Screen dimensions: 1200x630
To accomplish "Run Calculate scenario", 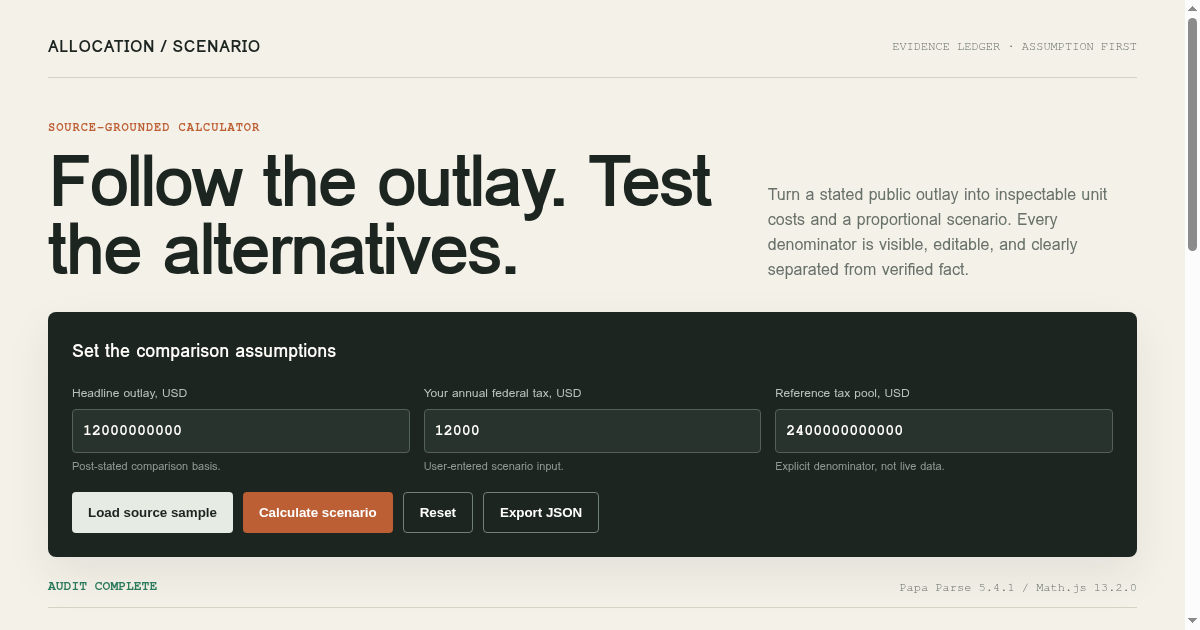I will pyautogui.click(x=318, y=512).
